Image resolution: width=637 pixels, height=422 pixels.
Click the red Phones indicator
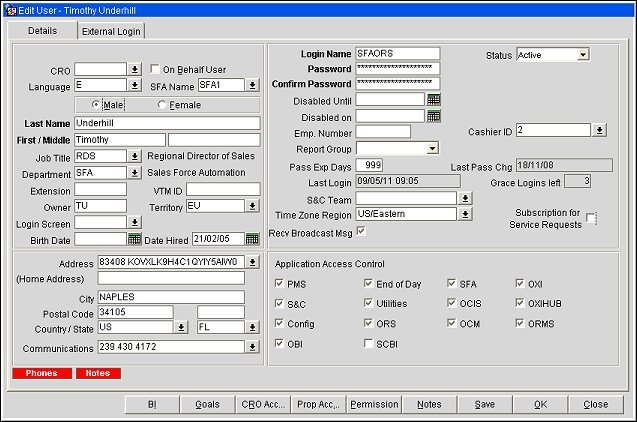41,374
